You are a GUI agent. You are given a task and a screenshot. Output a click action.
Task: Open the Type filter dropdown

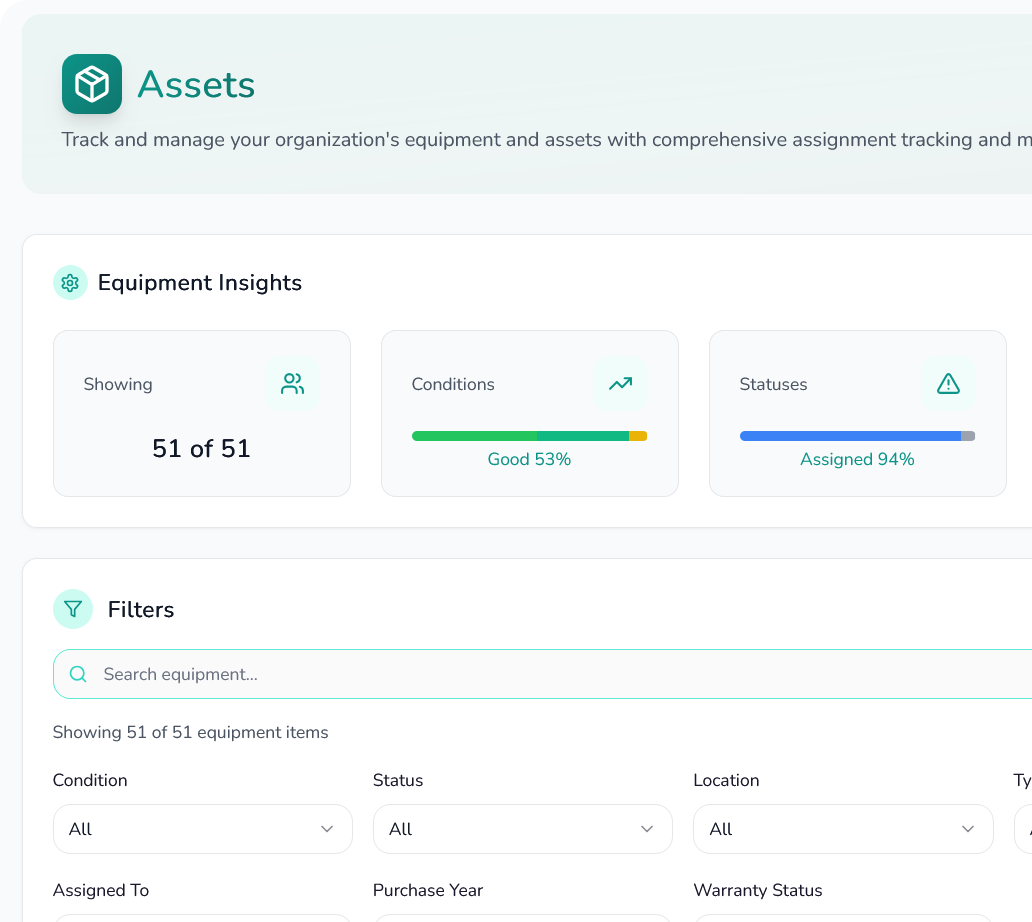(x=1025, y=829)
